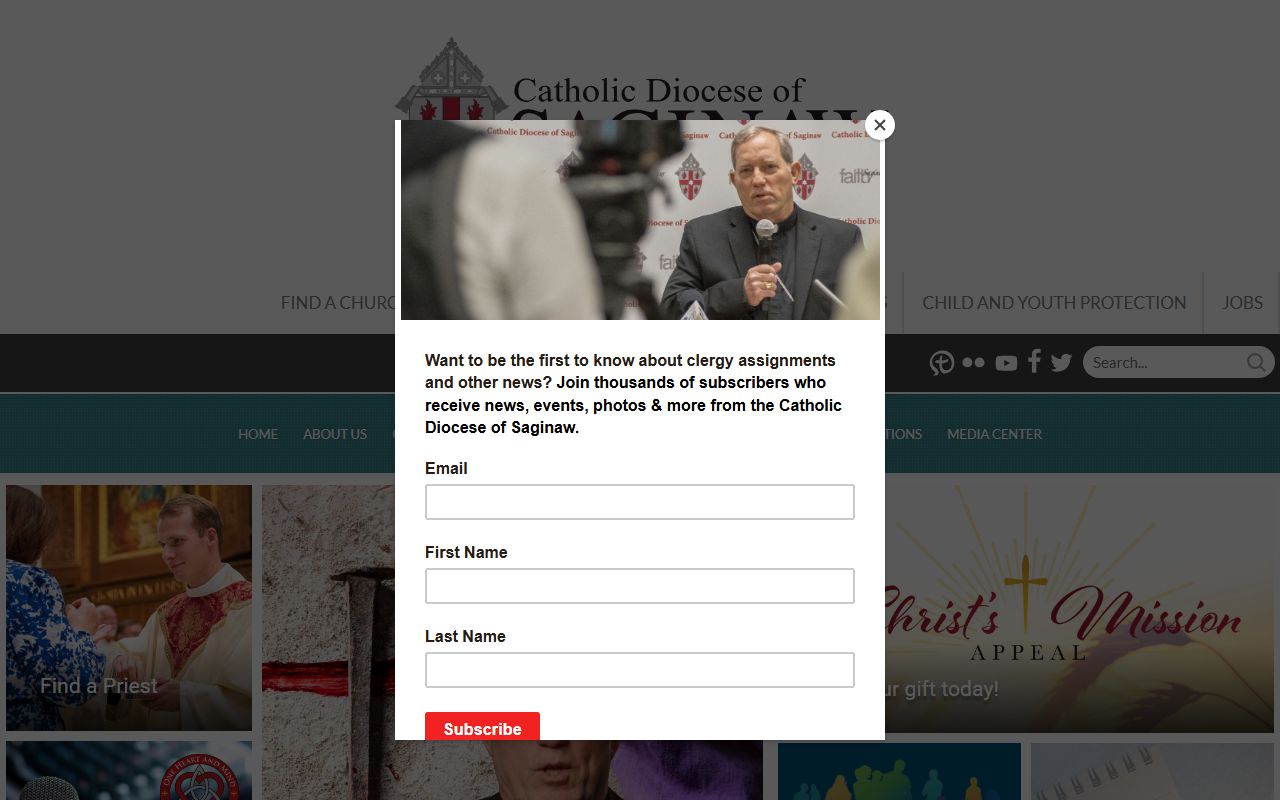Open the Find a Priest tile
The image size is (1280, 800).
129,608
